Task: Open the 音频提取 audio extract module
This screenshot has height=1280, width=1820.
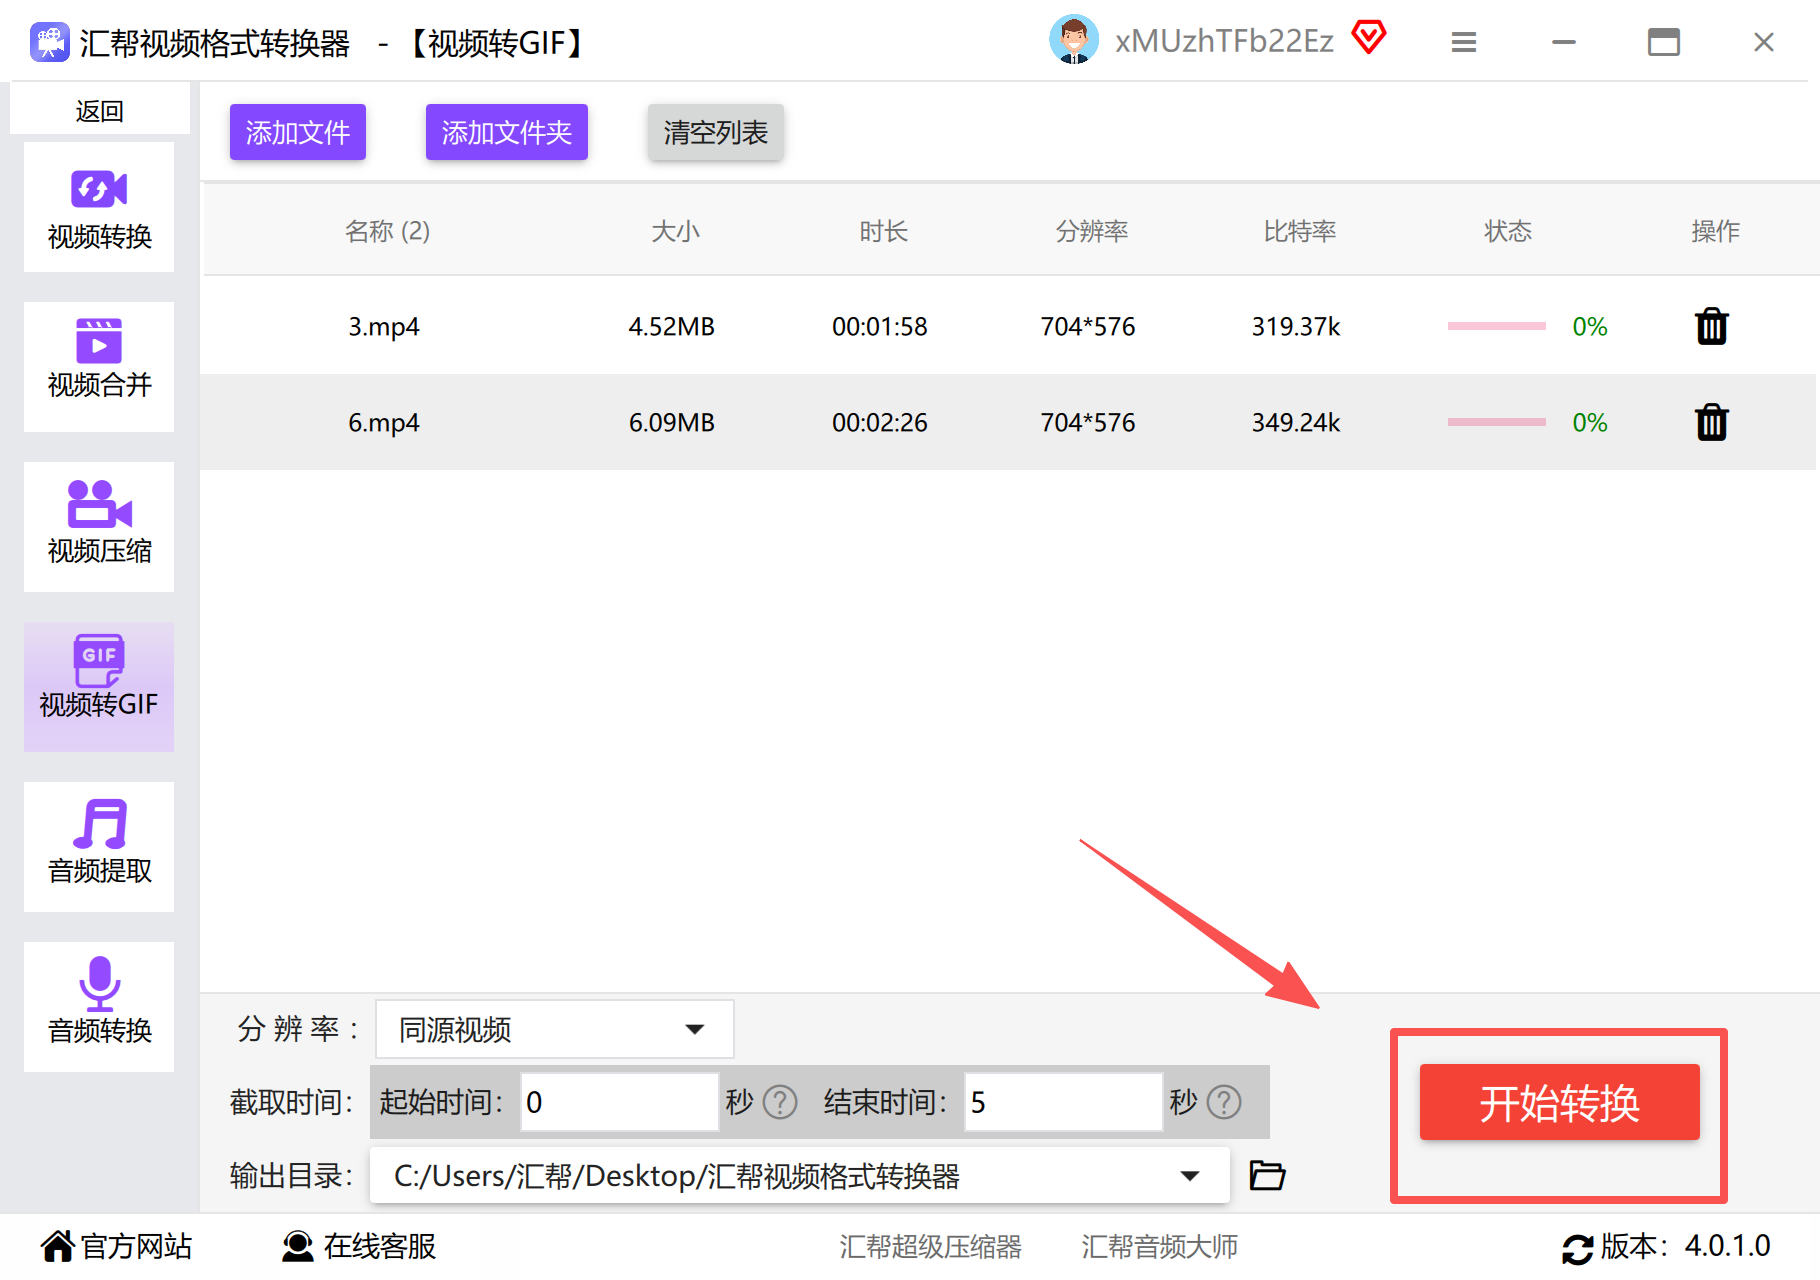Action: point(99,847)
